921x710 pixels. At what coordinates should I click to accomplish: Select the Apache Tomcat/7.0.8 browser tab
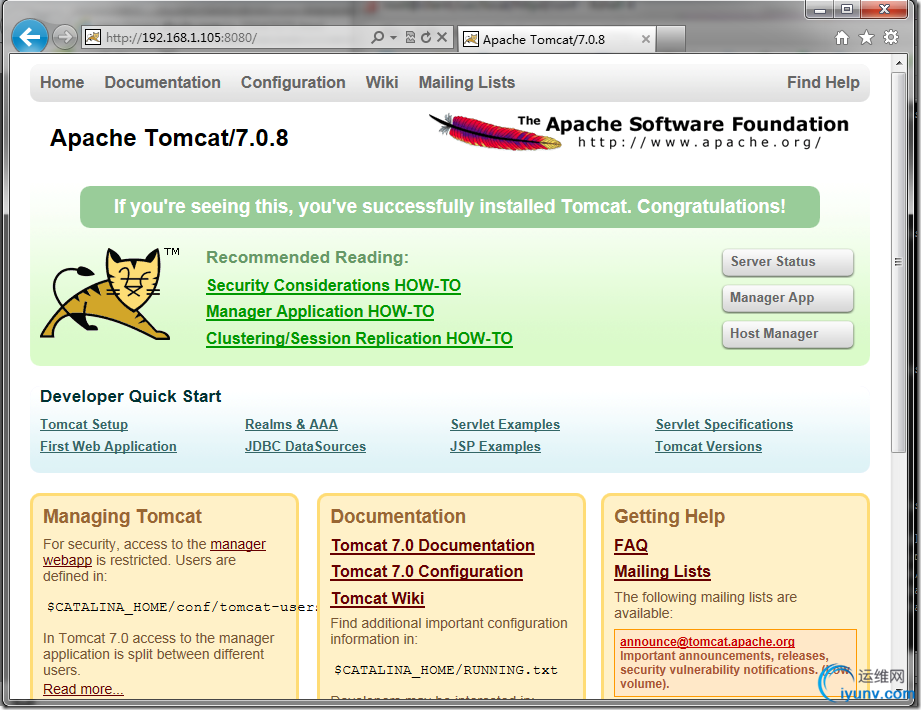pyautogui.click(x=556, y=39)
